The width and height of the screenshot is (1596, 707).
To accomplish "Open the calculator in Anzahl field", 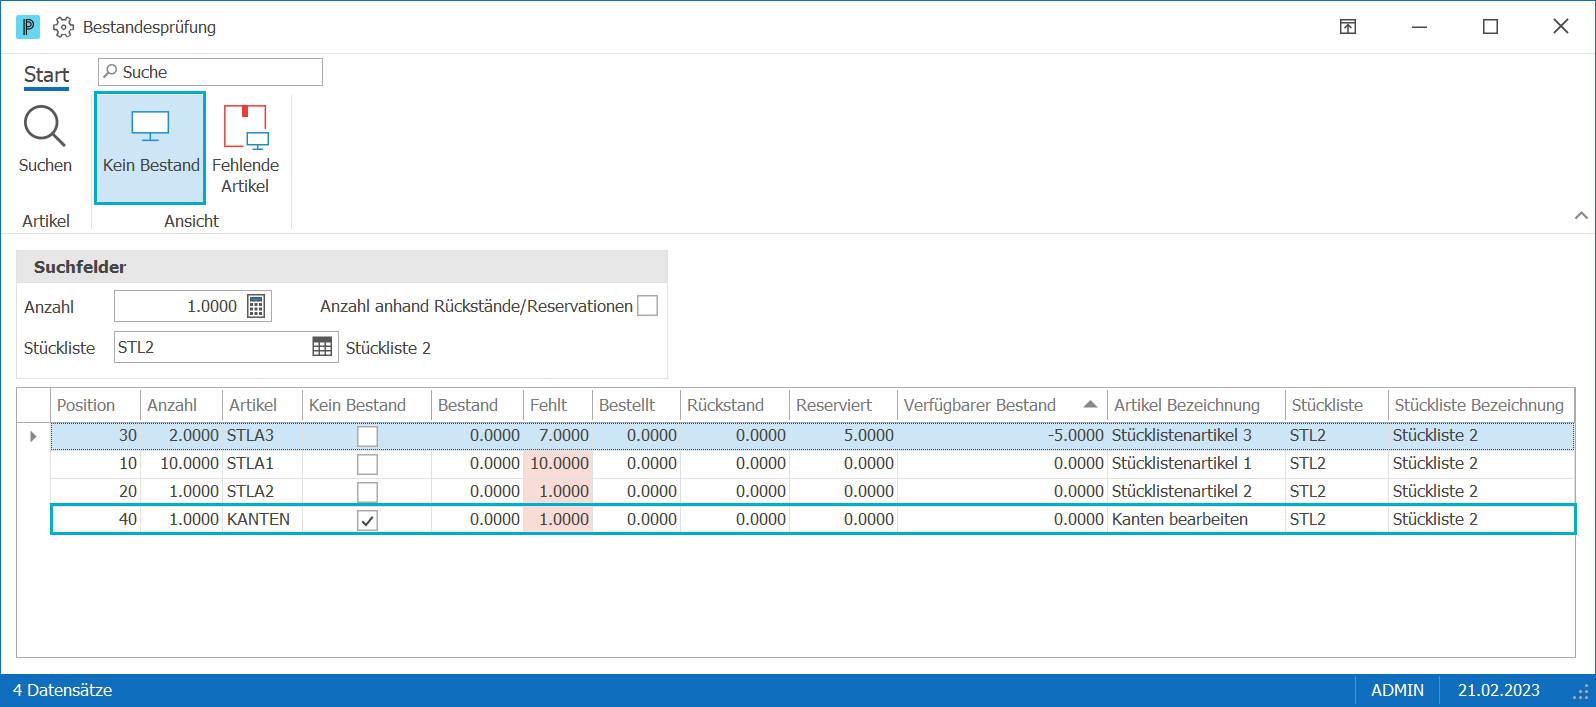I will point(256,307).
